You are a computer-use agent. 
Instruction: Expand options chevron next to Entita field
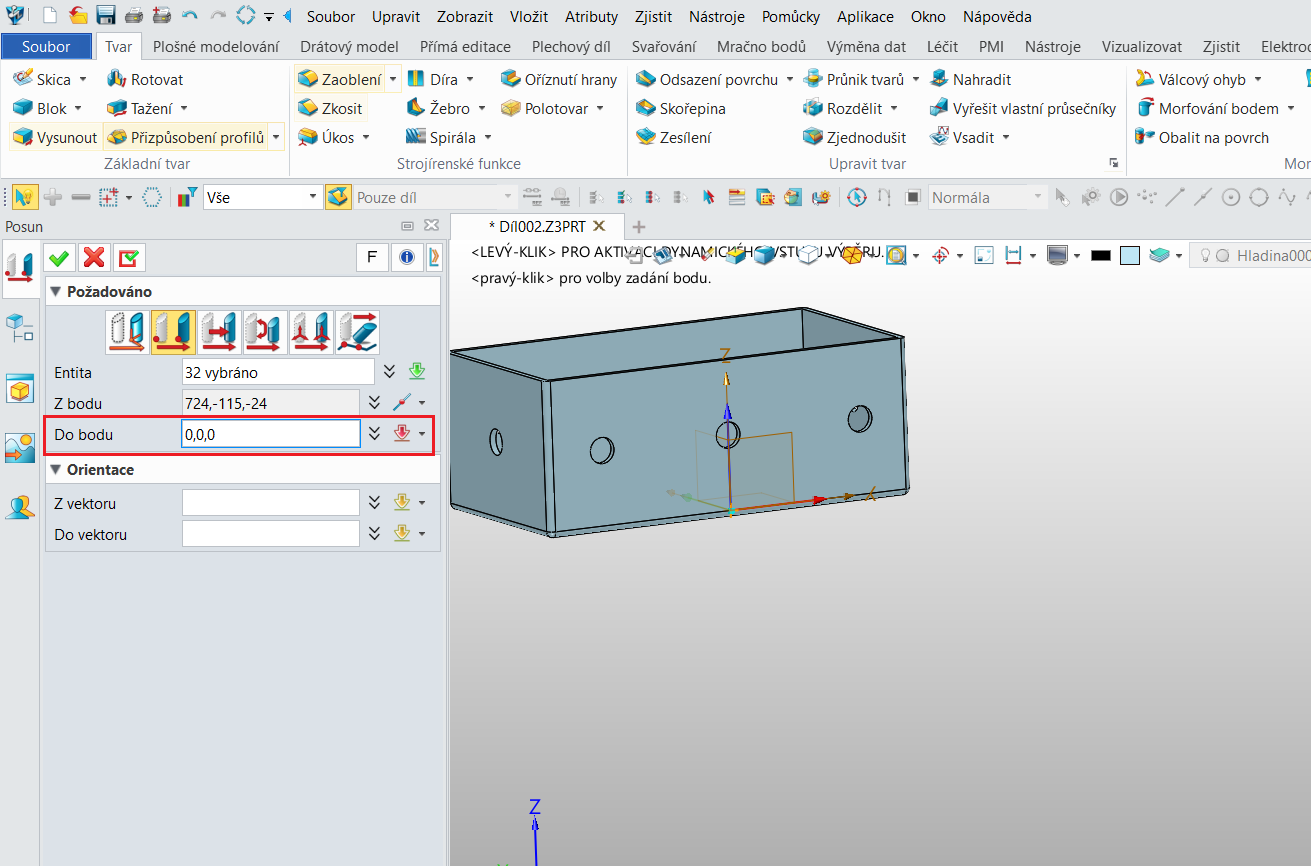[x=391, y=372]
